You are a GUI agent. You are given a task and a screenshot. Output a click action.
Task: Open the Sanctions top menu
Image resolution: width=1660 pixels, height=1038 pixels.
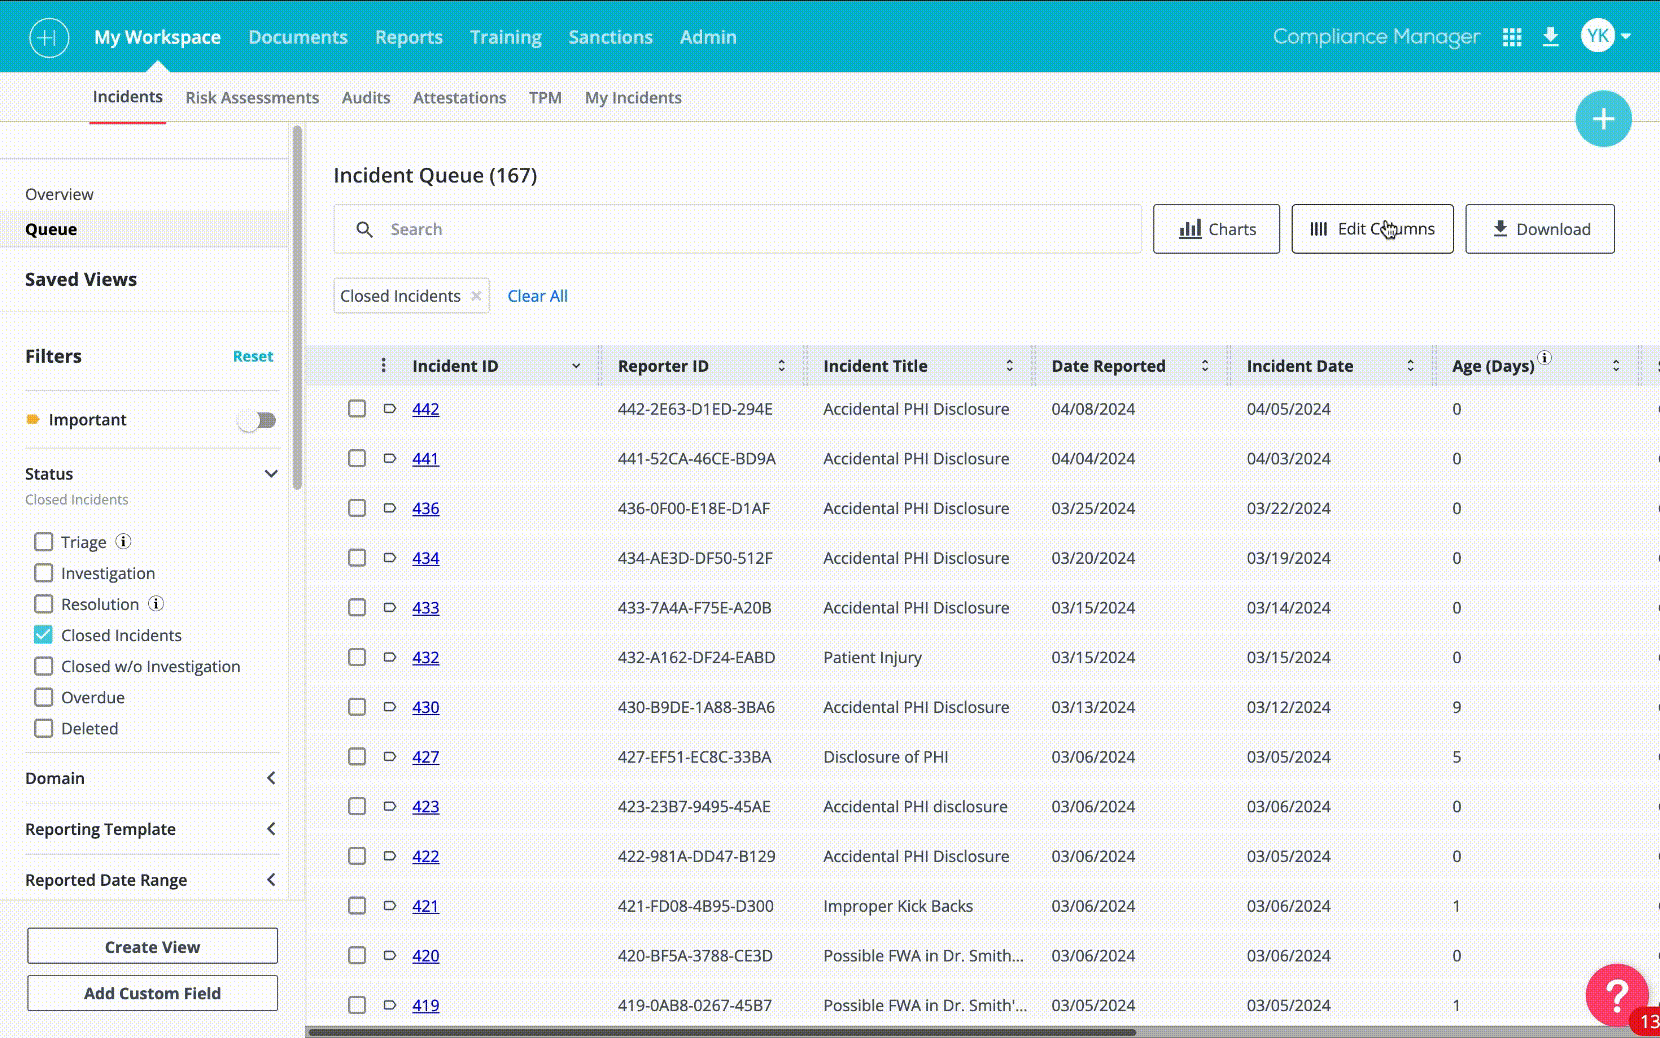(611, 37)
